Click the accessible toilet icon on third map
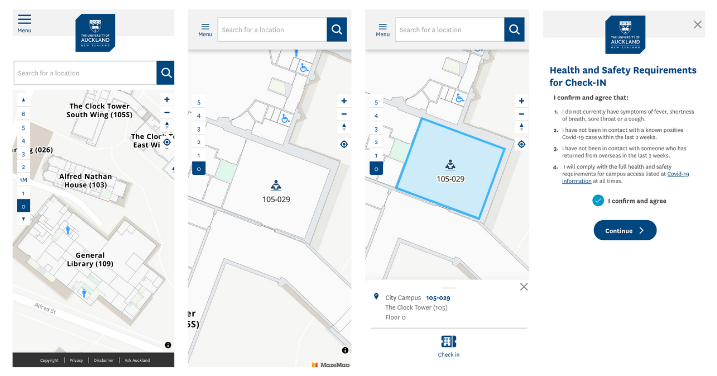The width and height of the screenshot is (717, 376). pyautogui.click(x=460, y=98)
